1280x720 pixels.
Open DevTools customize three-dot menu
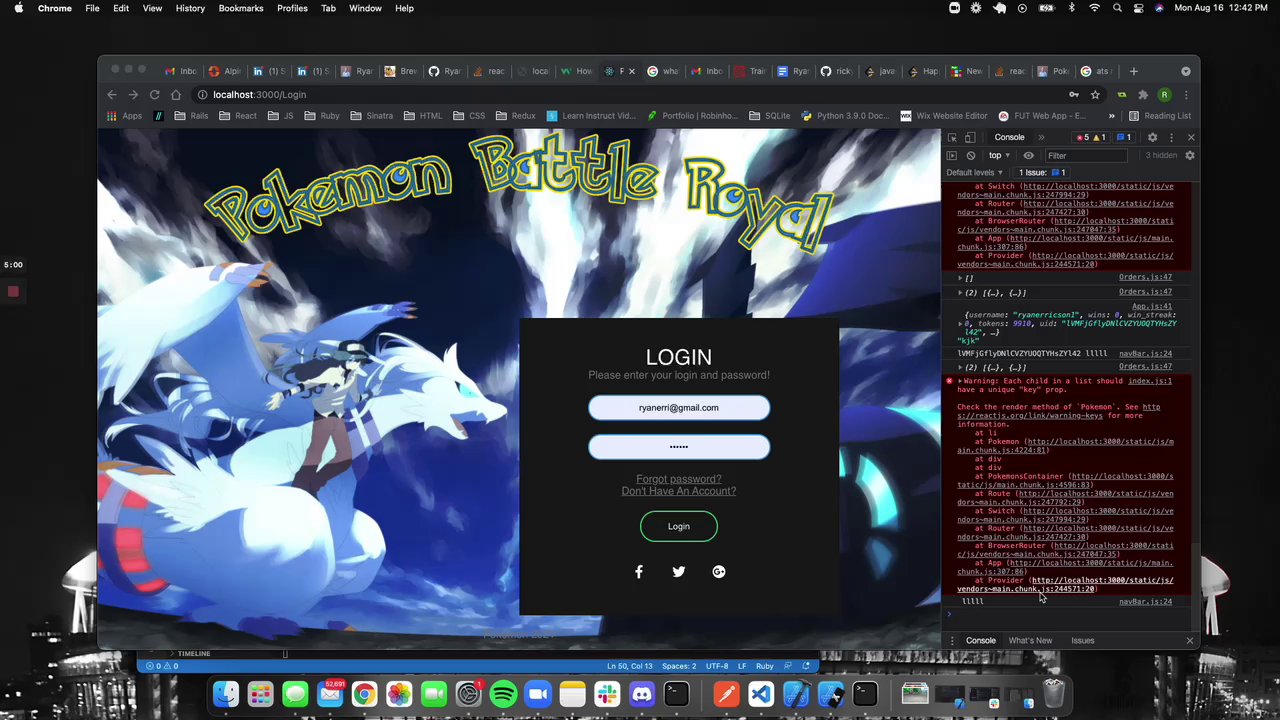click(x=1171, y=137)
